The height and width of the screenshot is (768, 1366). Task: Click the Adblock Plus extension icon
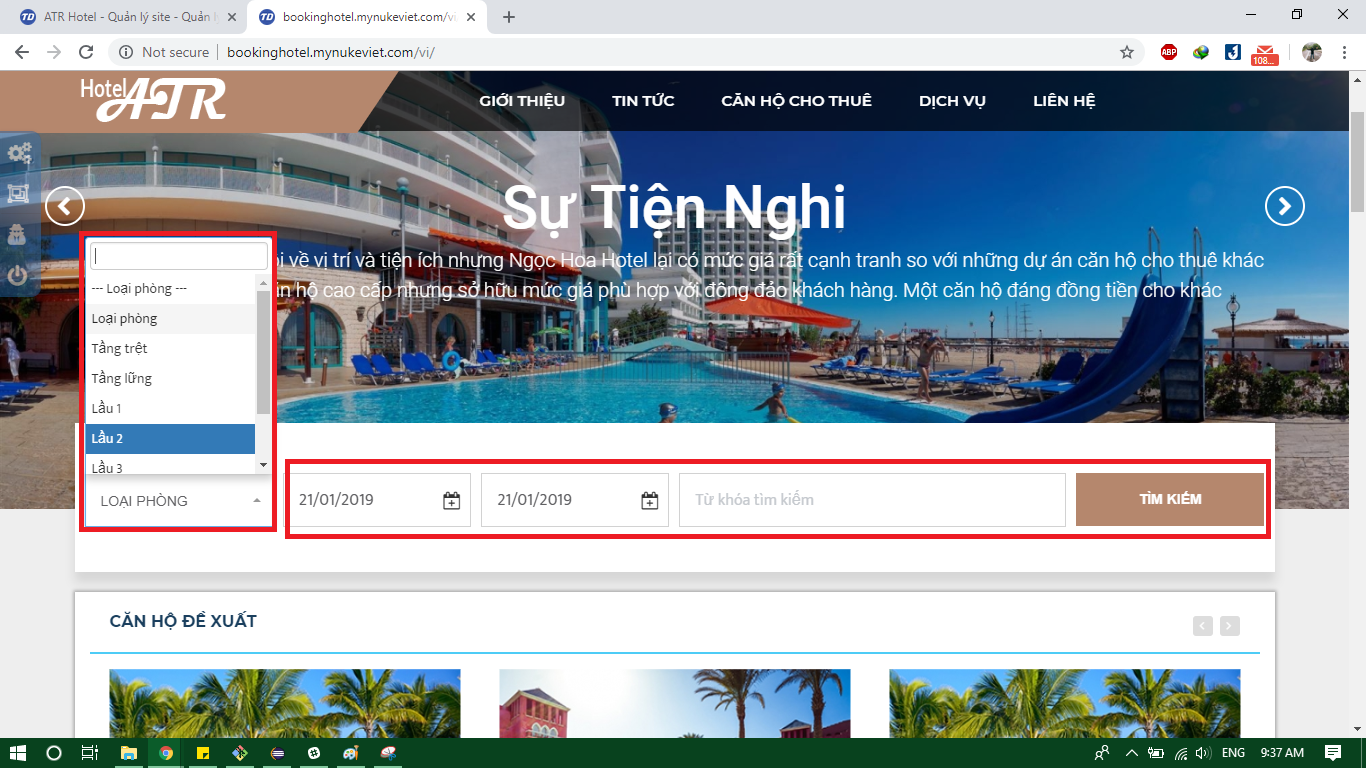click(1168, 52)
